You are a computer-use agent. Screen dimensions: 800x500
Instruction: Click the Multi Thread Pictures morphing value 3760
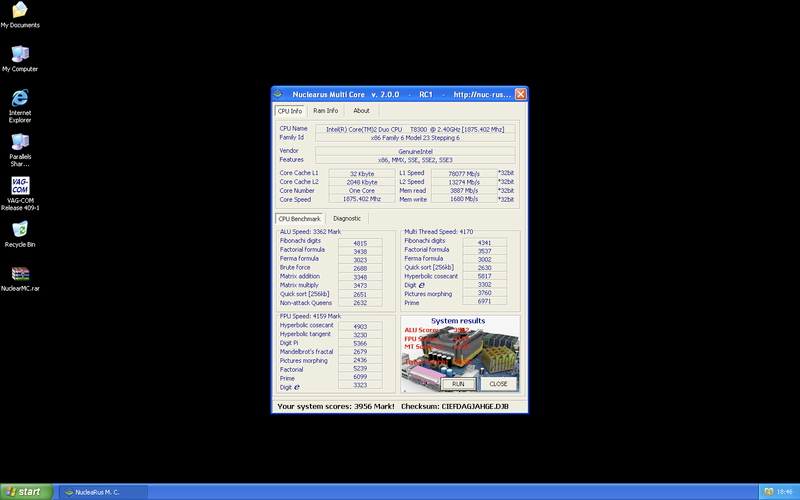[x=485, y=293]
